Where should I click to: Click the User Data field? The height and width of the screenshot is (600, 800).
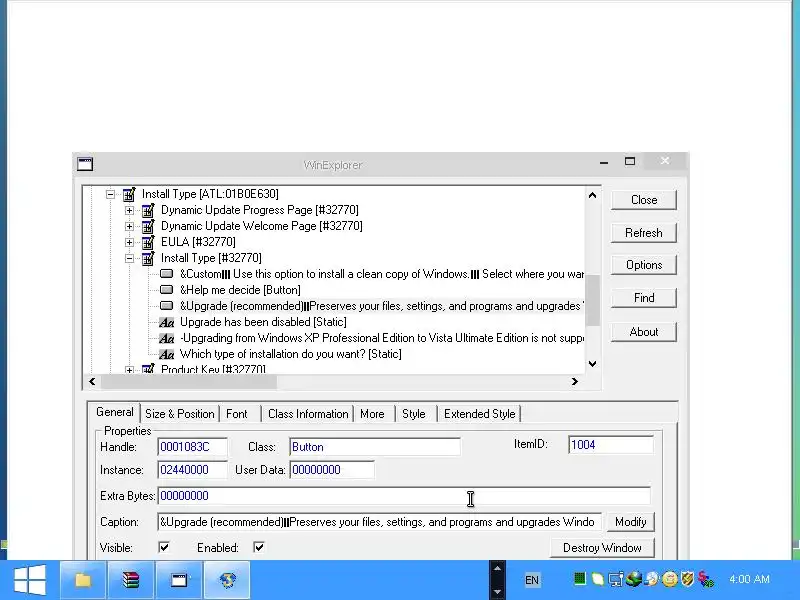[x=332, y=470]
